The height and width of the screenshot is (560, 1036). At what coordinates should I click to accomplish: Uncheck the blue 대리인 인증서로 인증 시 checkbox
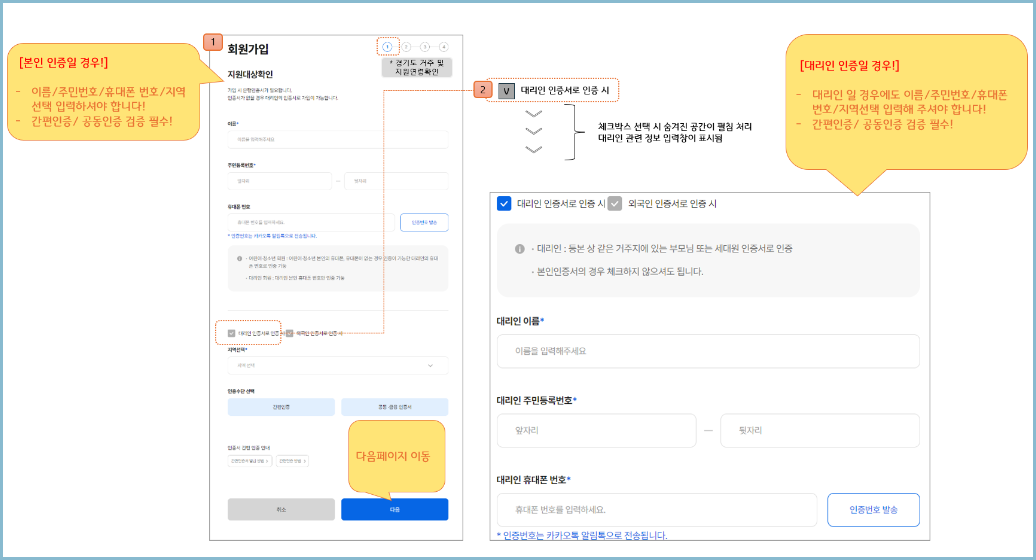(x=504, y=203)
